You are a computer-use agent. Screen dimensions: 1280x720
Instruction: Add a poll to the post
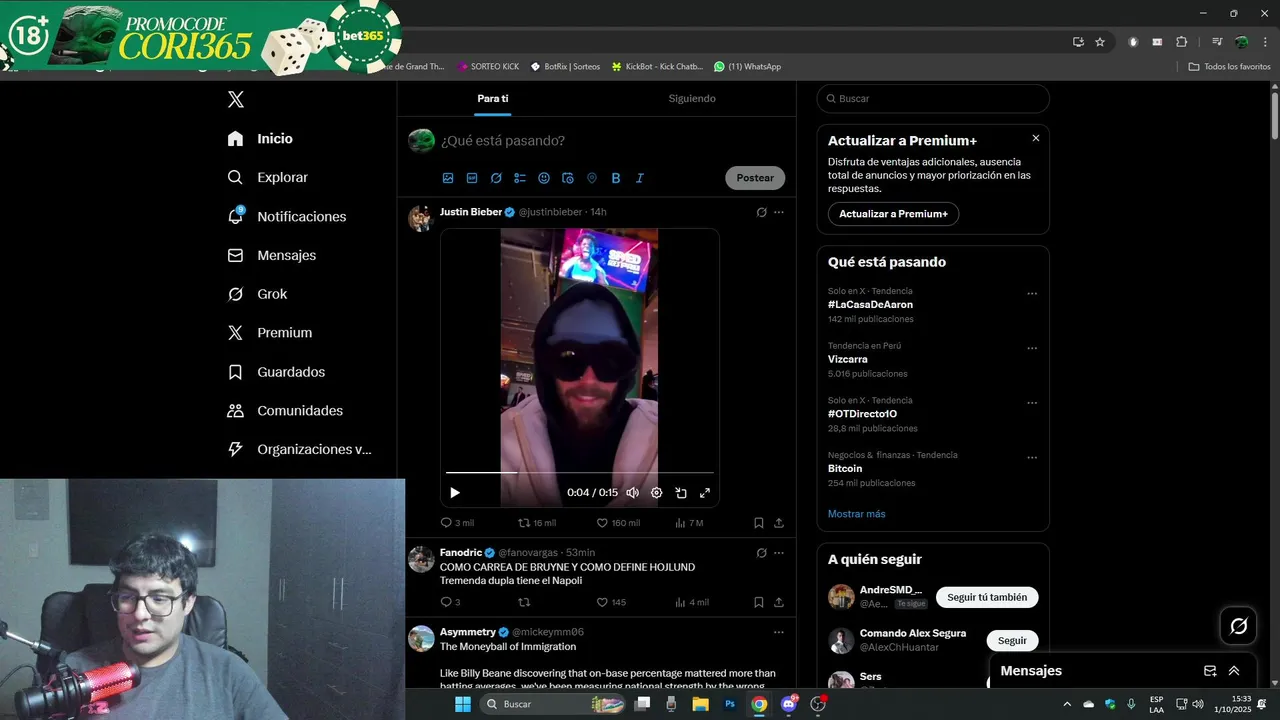[520, 178]
